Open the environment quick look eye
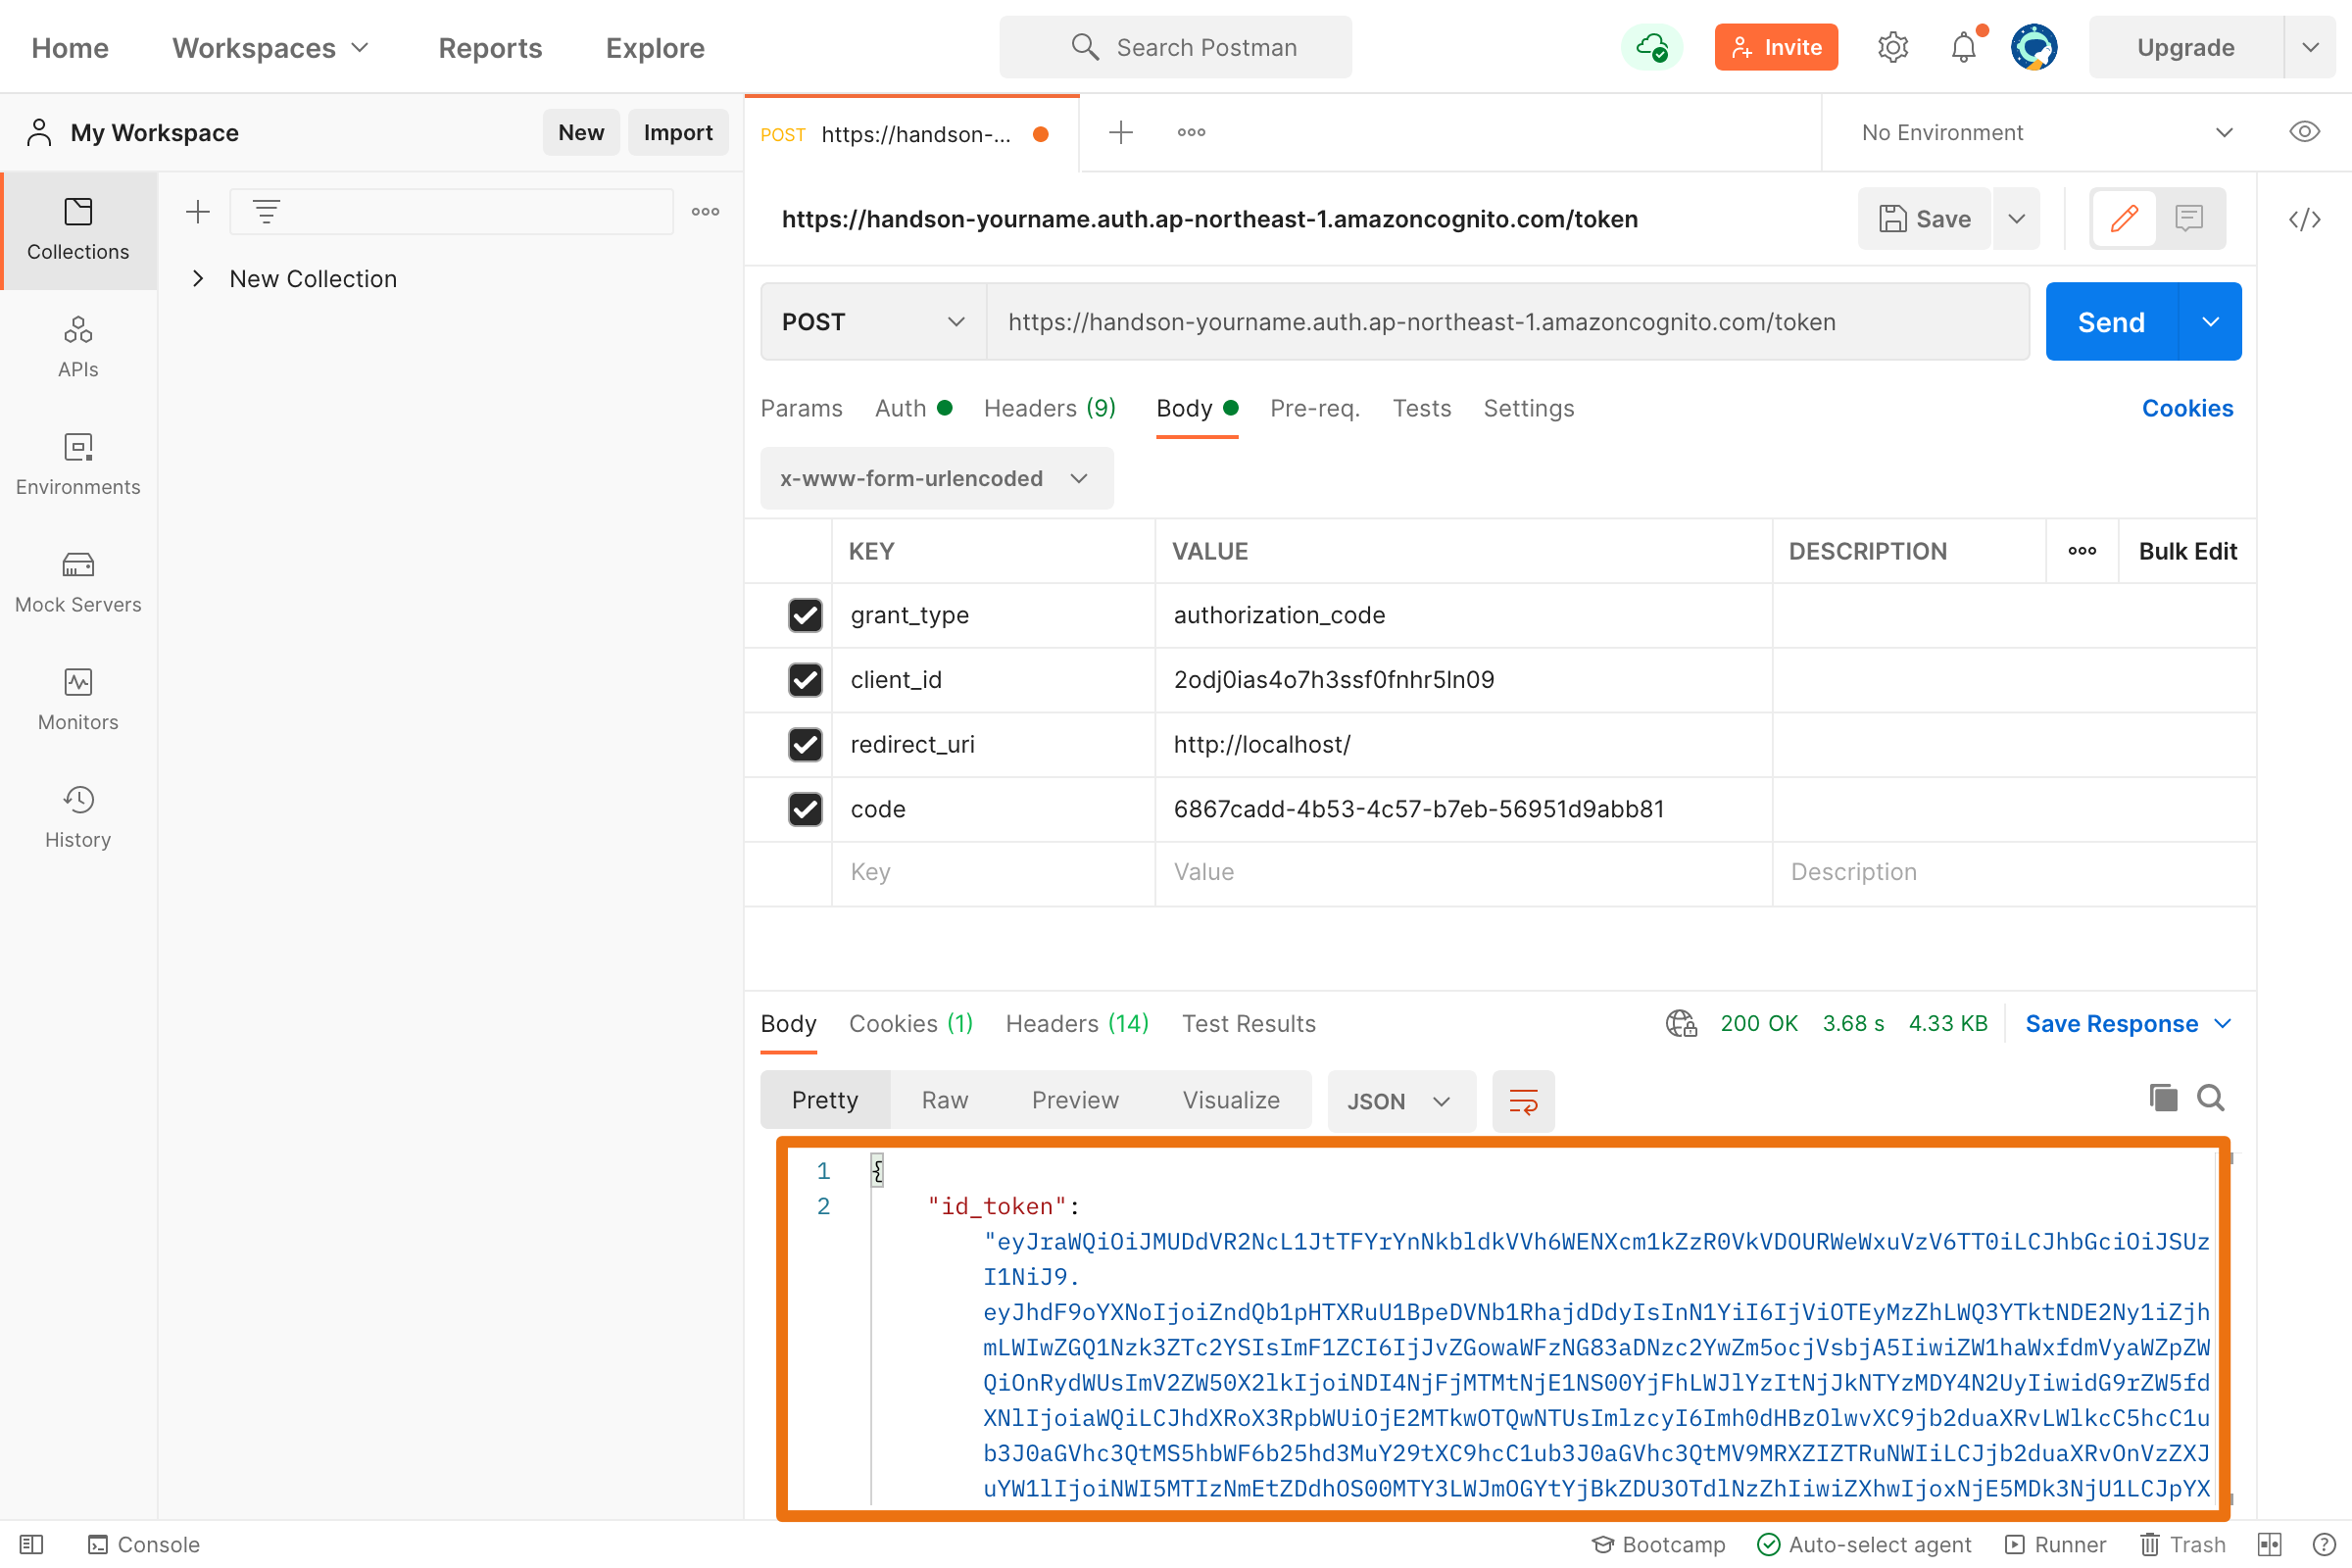 [2304, 132]
